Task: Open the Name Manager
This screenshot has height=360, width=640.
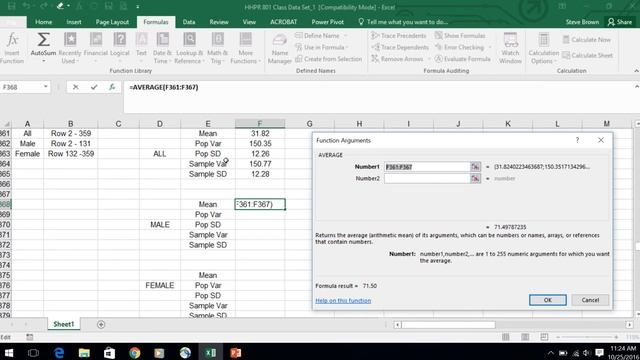Action: pos(280,49)
